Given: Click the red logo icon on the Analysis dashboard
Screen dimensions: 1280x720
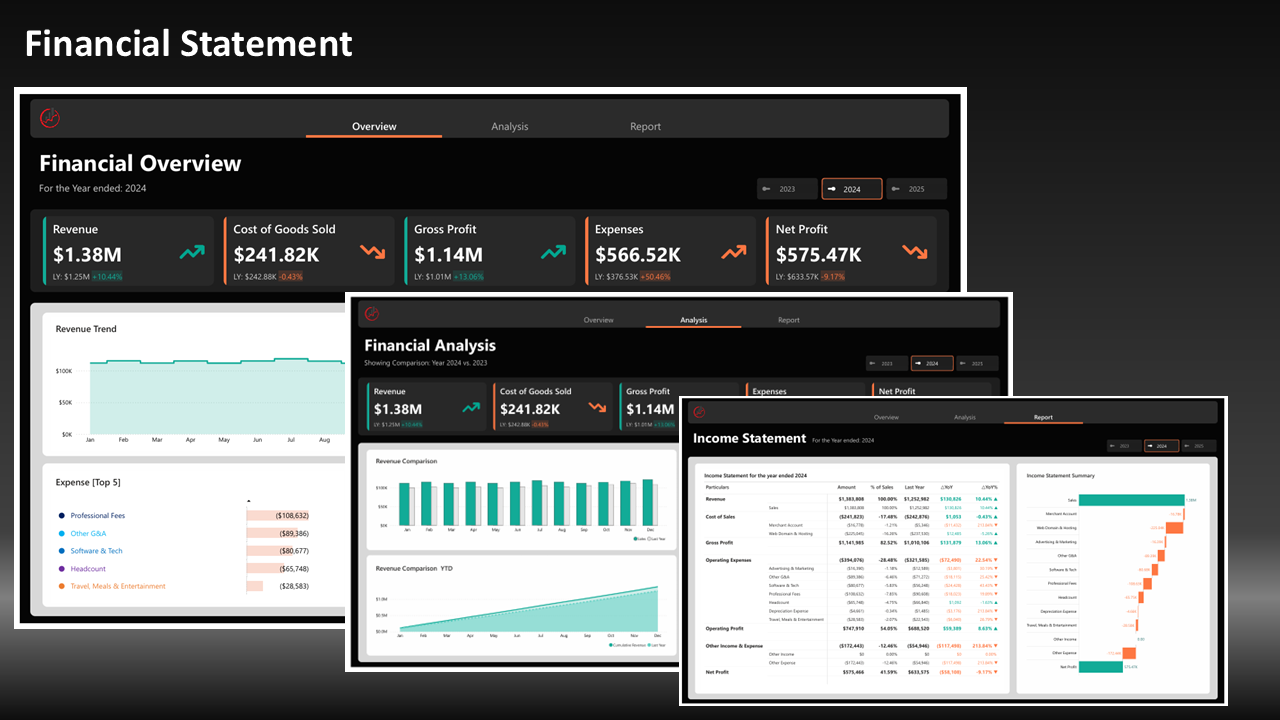Looking at the screenshot, I should pos(372,314).
